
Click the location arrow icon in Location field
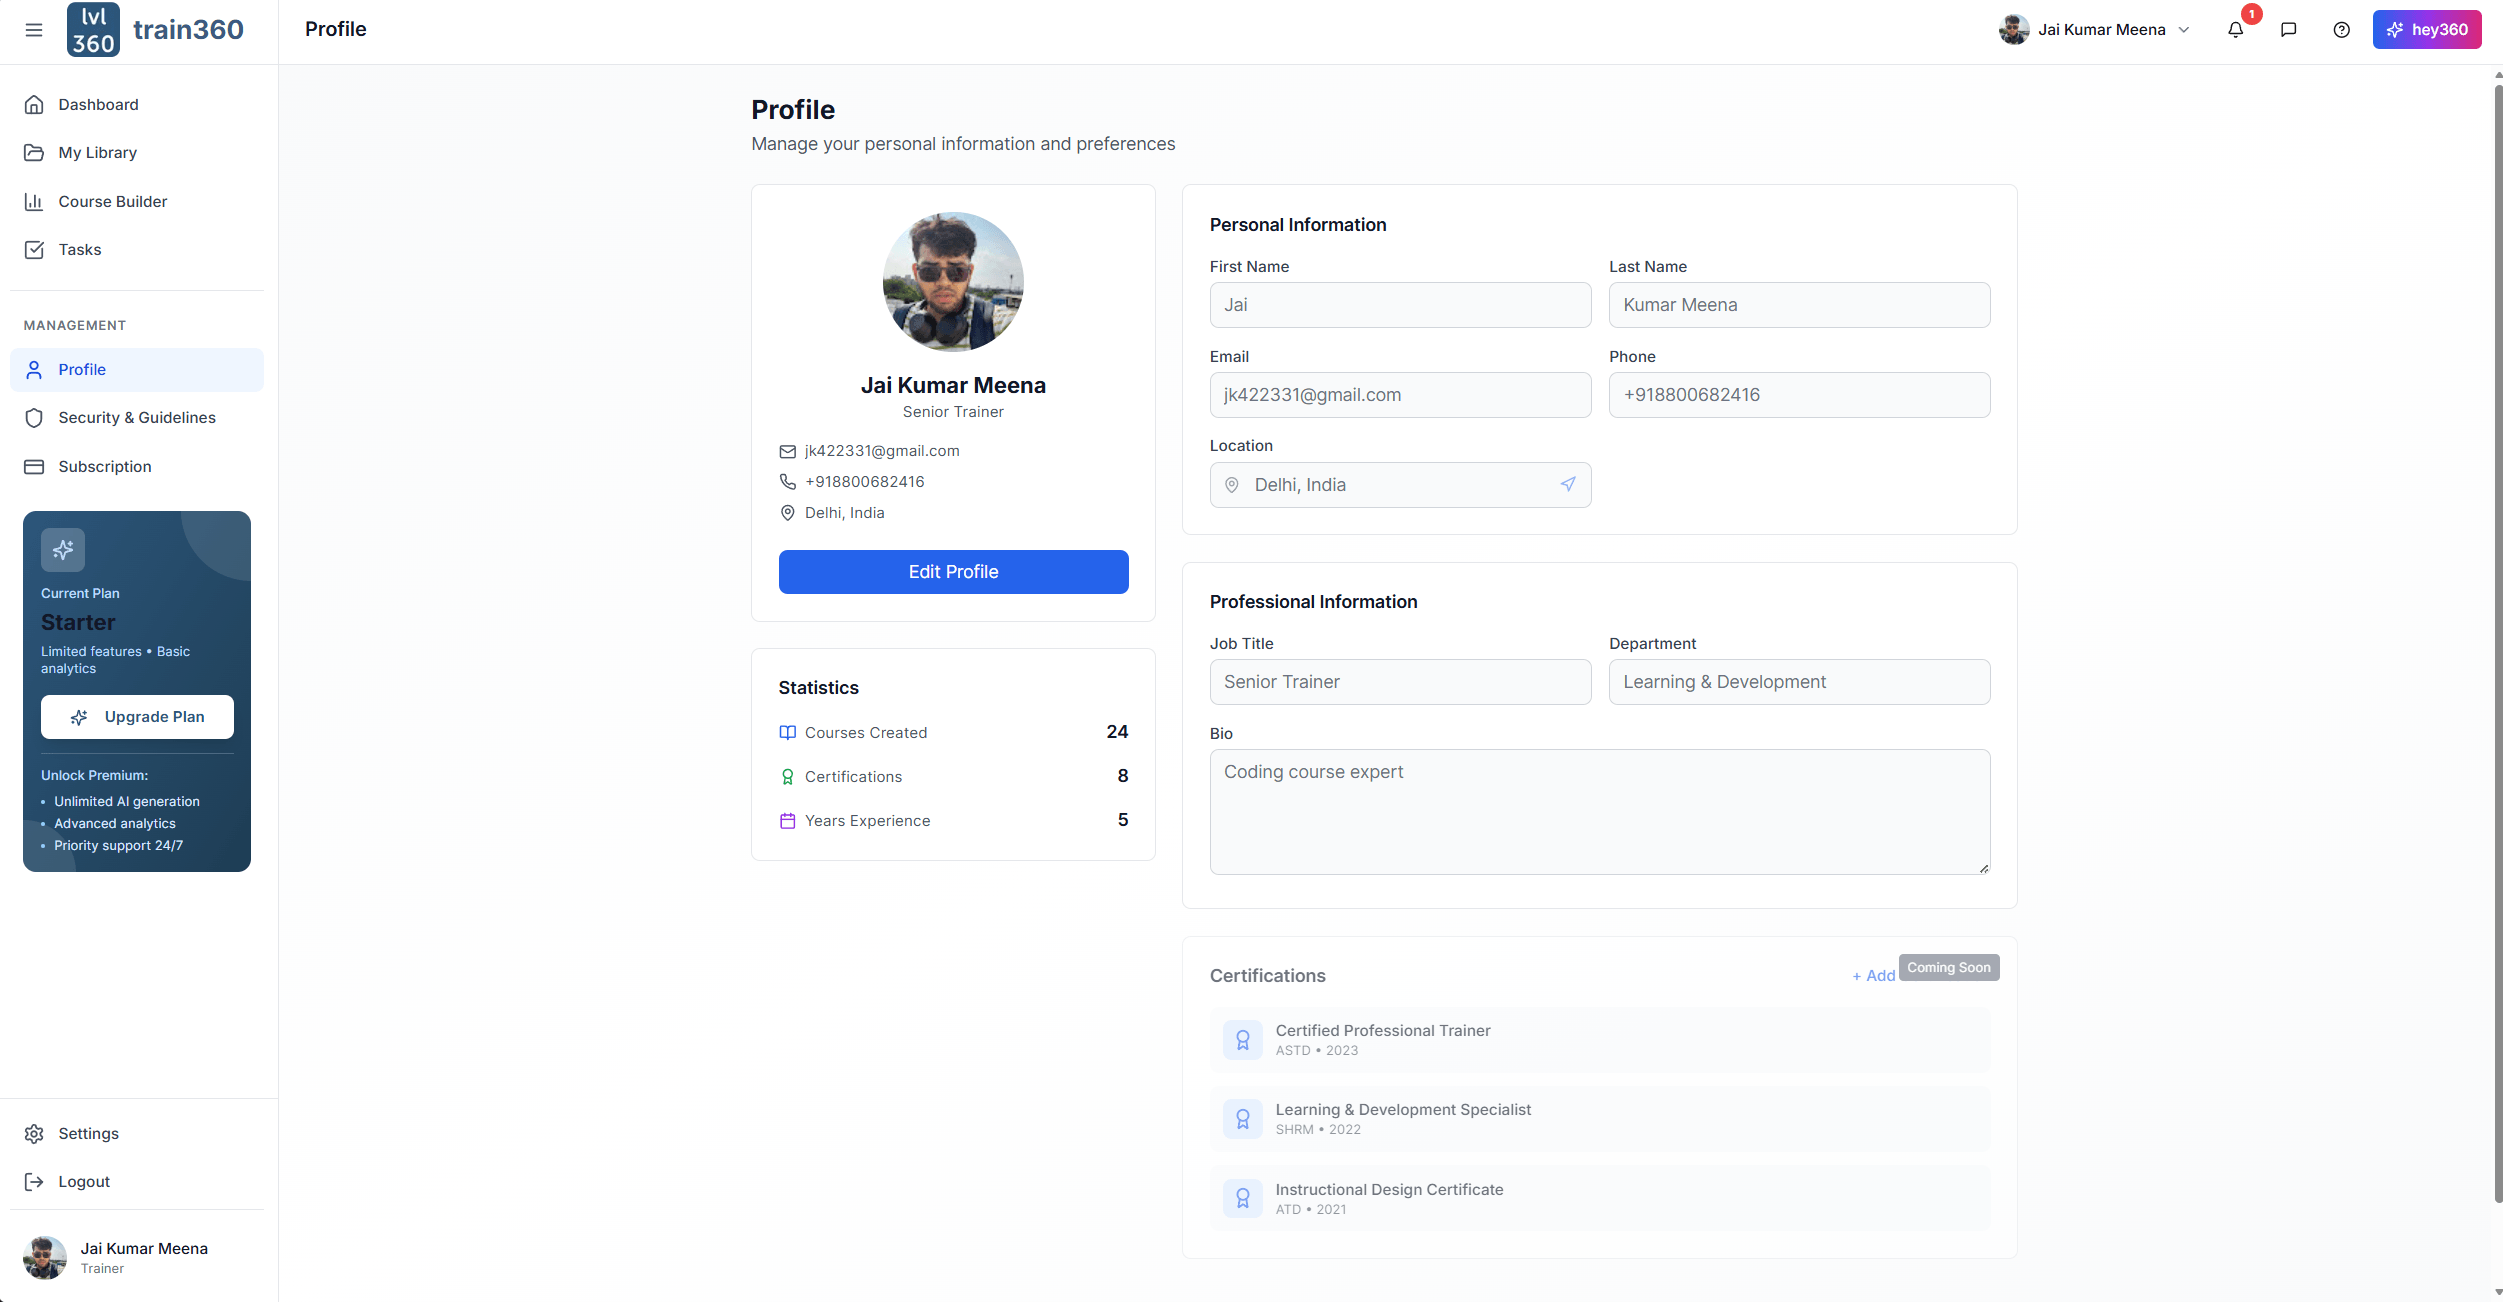1568,484
